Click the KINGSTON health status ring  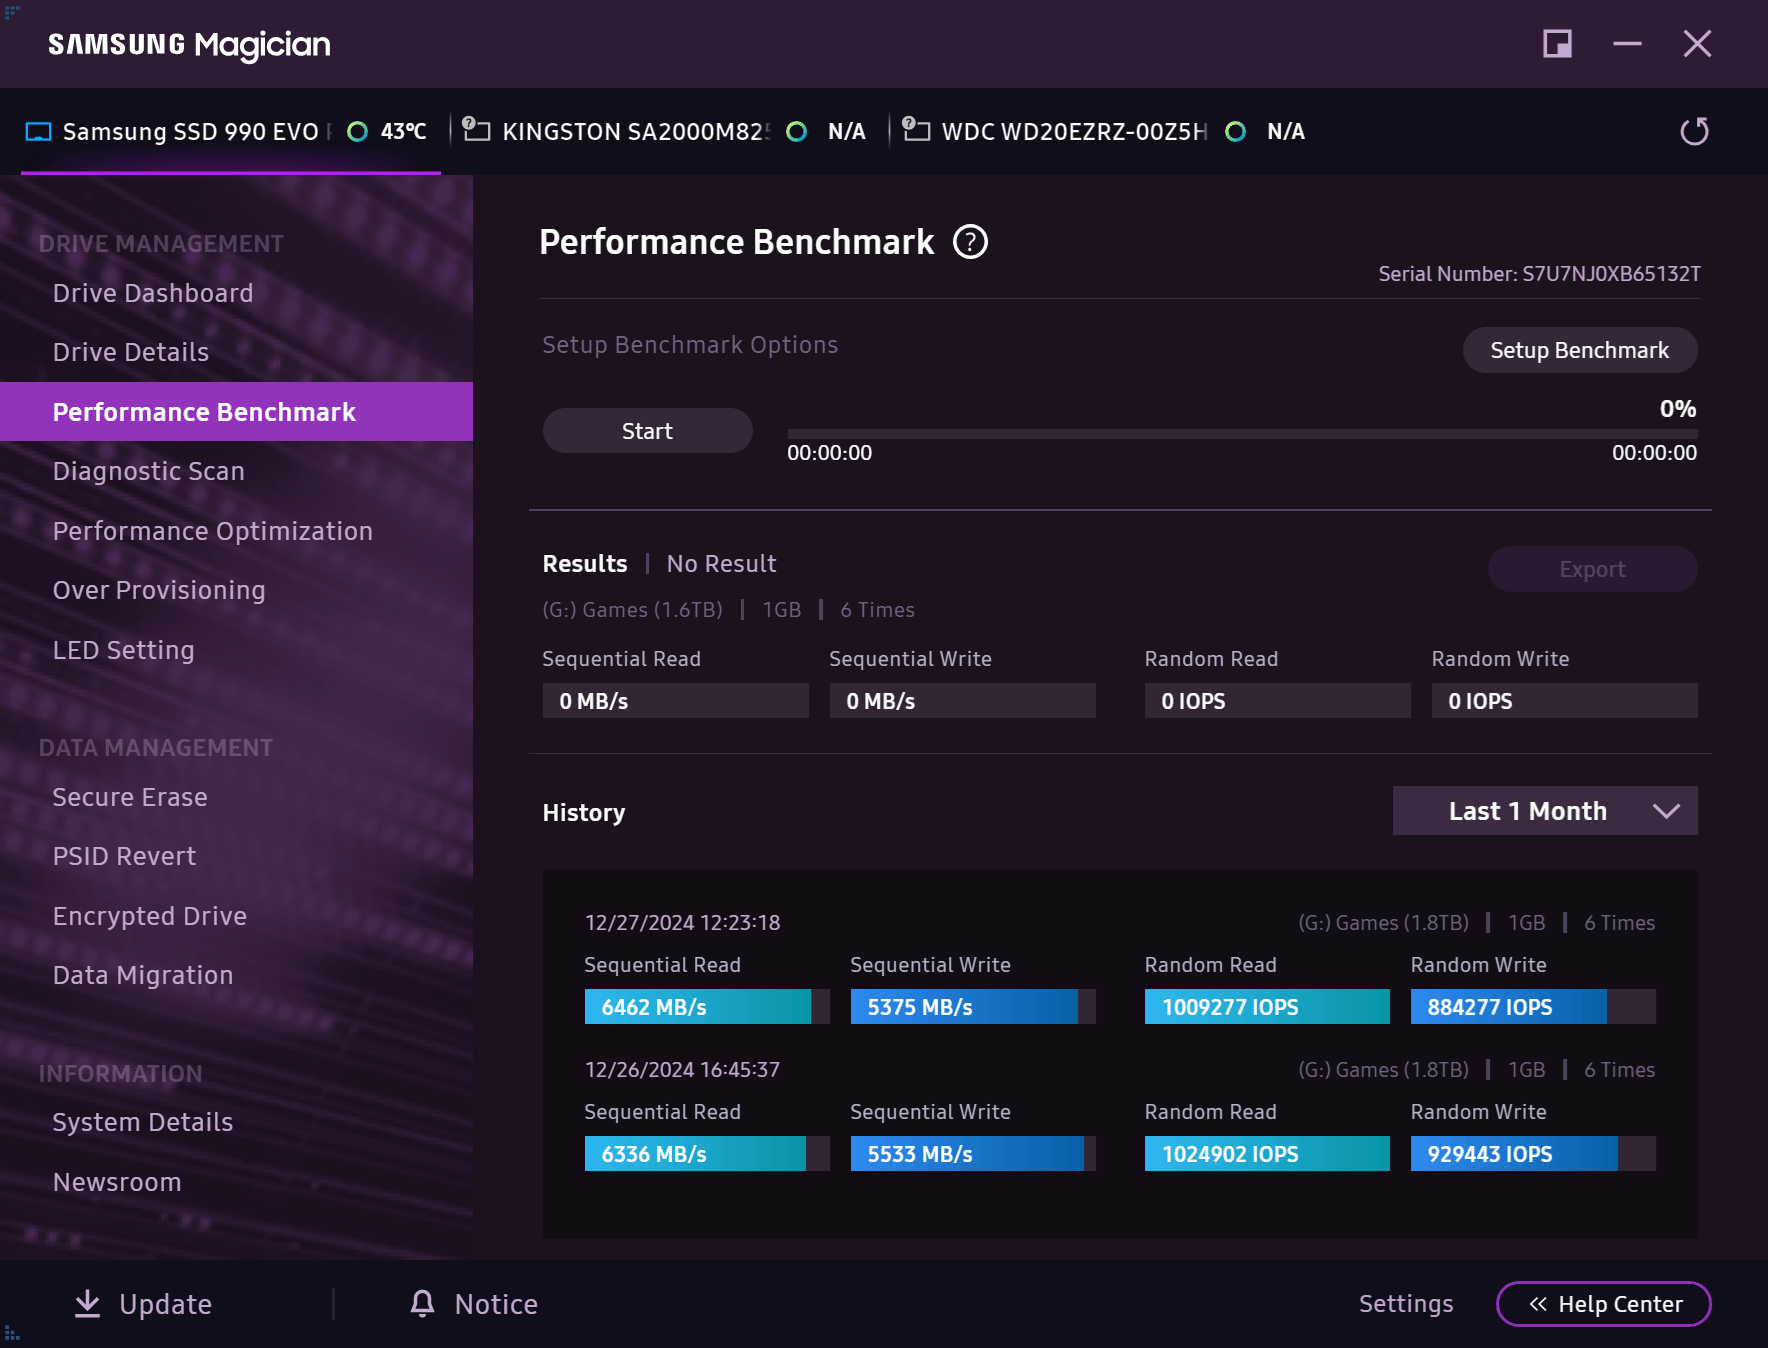(x=796, y=132)
